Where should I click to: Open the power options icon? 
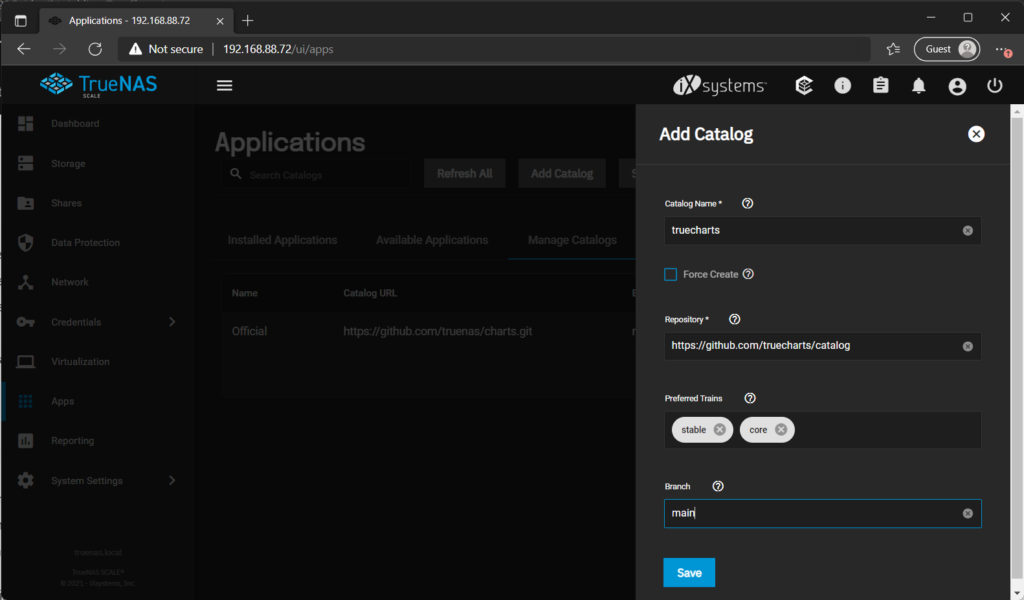coord(994,85)
